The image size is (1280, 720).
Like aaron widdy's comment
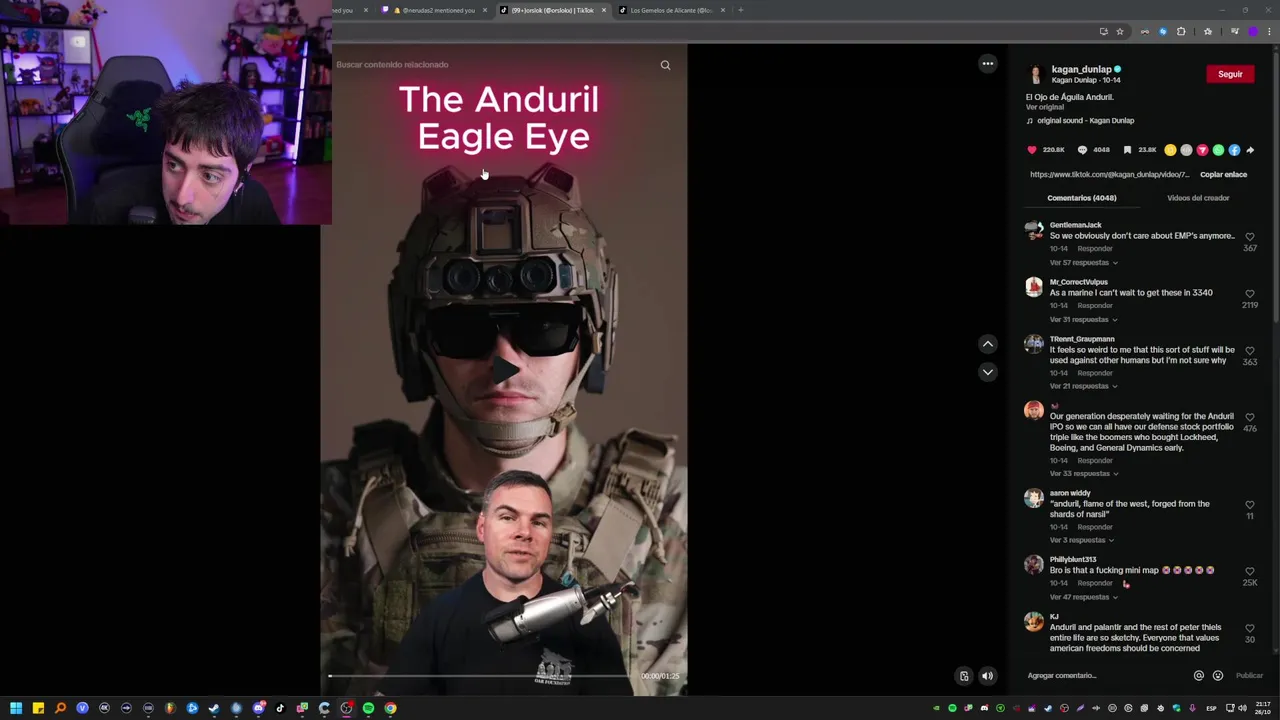1250,505
